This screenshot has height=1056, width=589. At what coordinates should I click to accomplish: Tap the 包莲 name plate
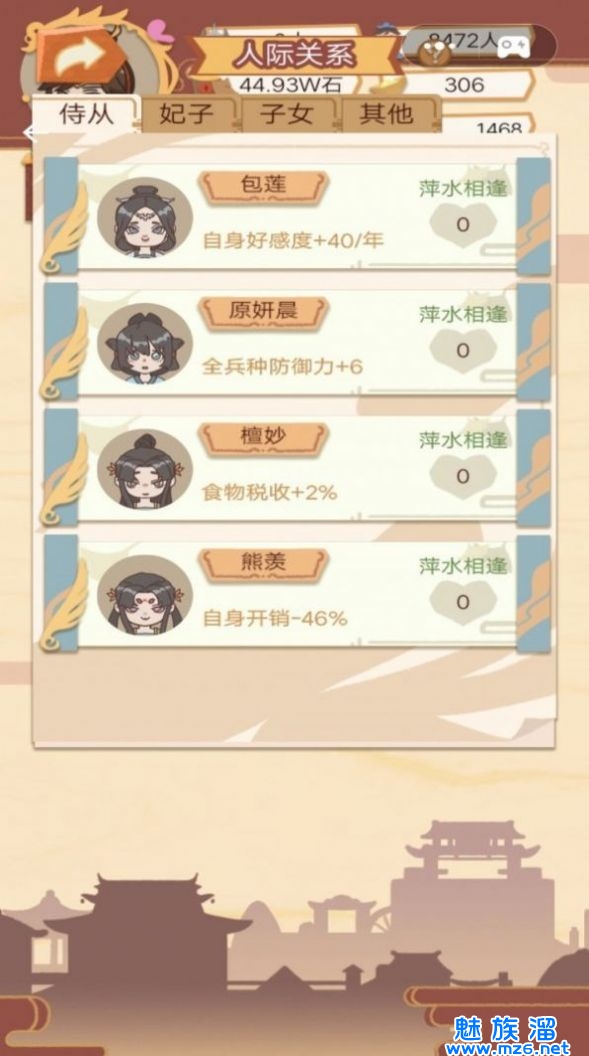264,187
